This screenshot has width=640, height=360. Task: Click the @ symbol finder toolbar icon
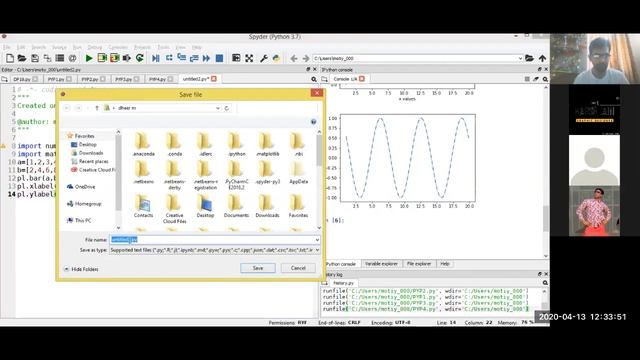click(72, 58)
